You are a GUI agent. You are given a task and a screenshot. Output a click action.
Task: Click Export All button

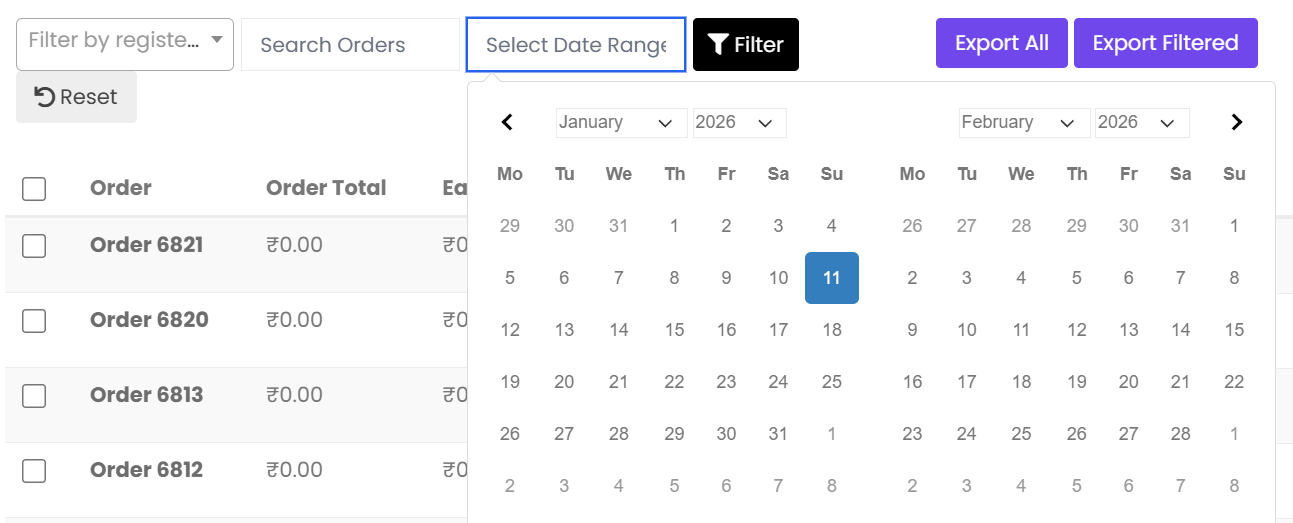[1001, 43]
